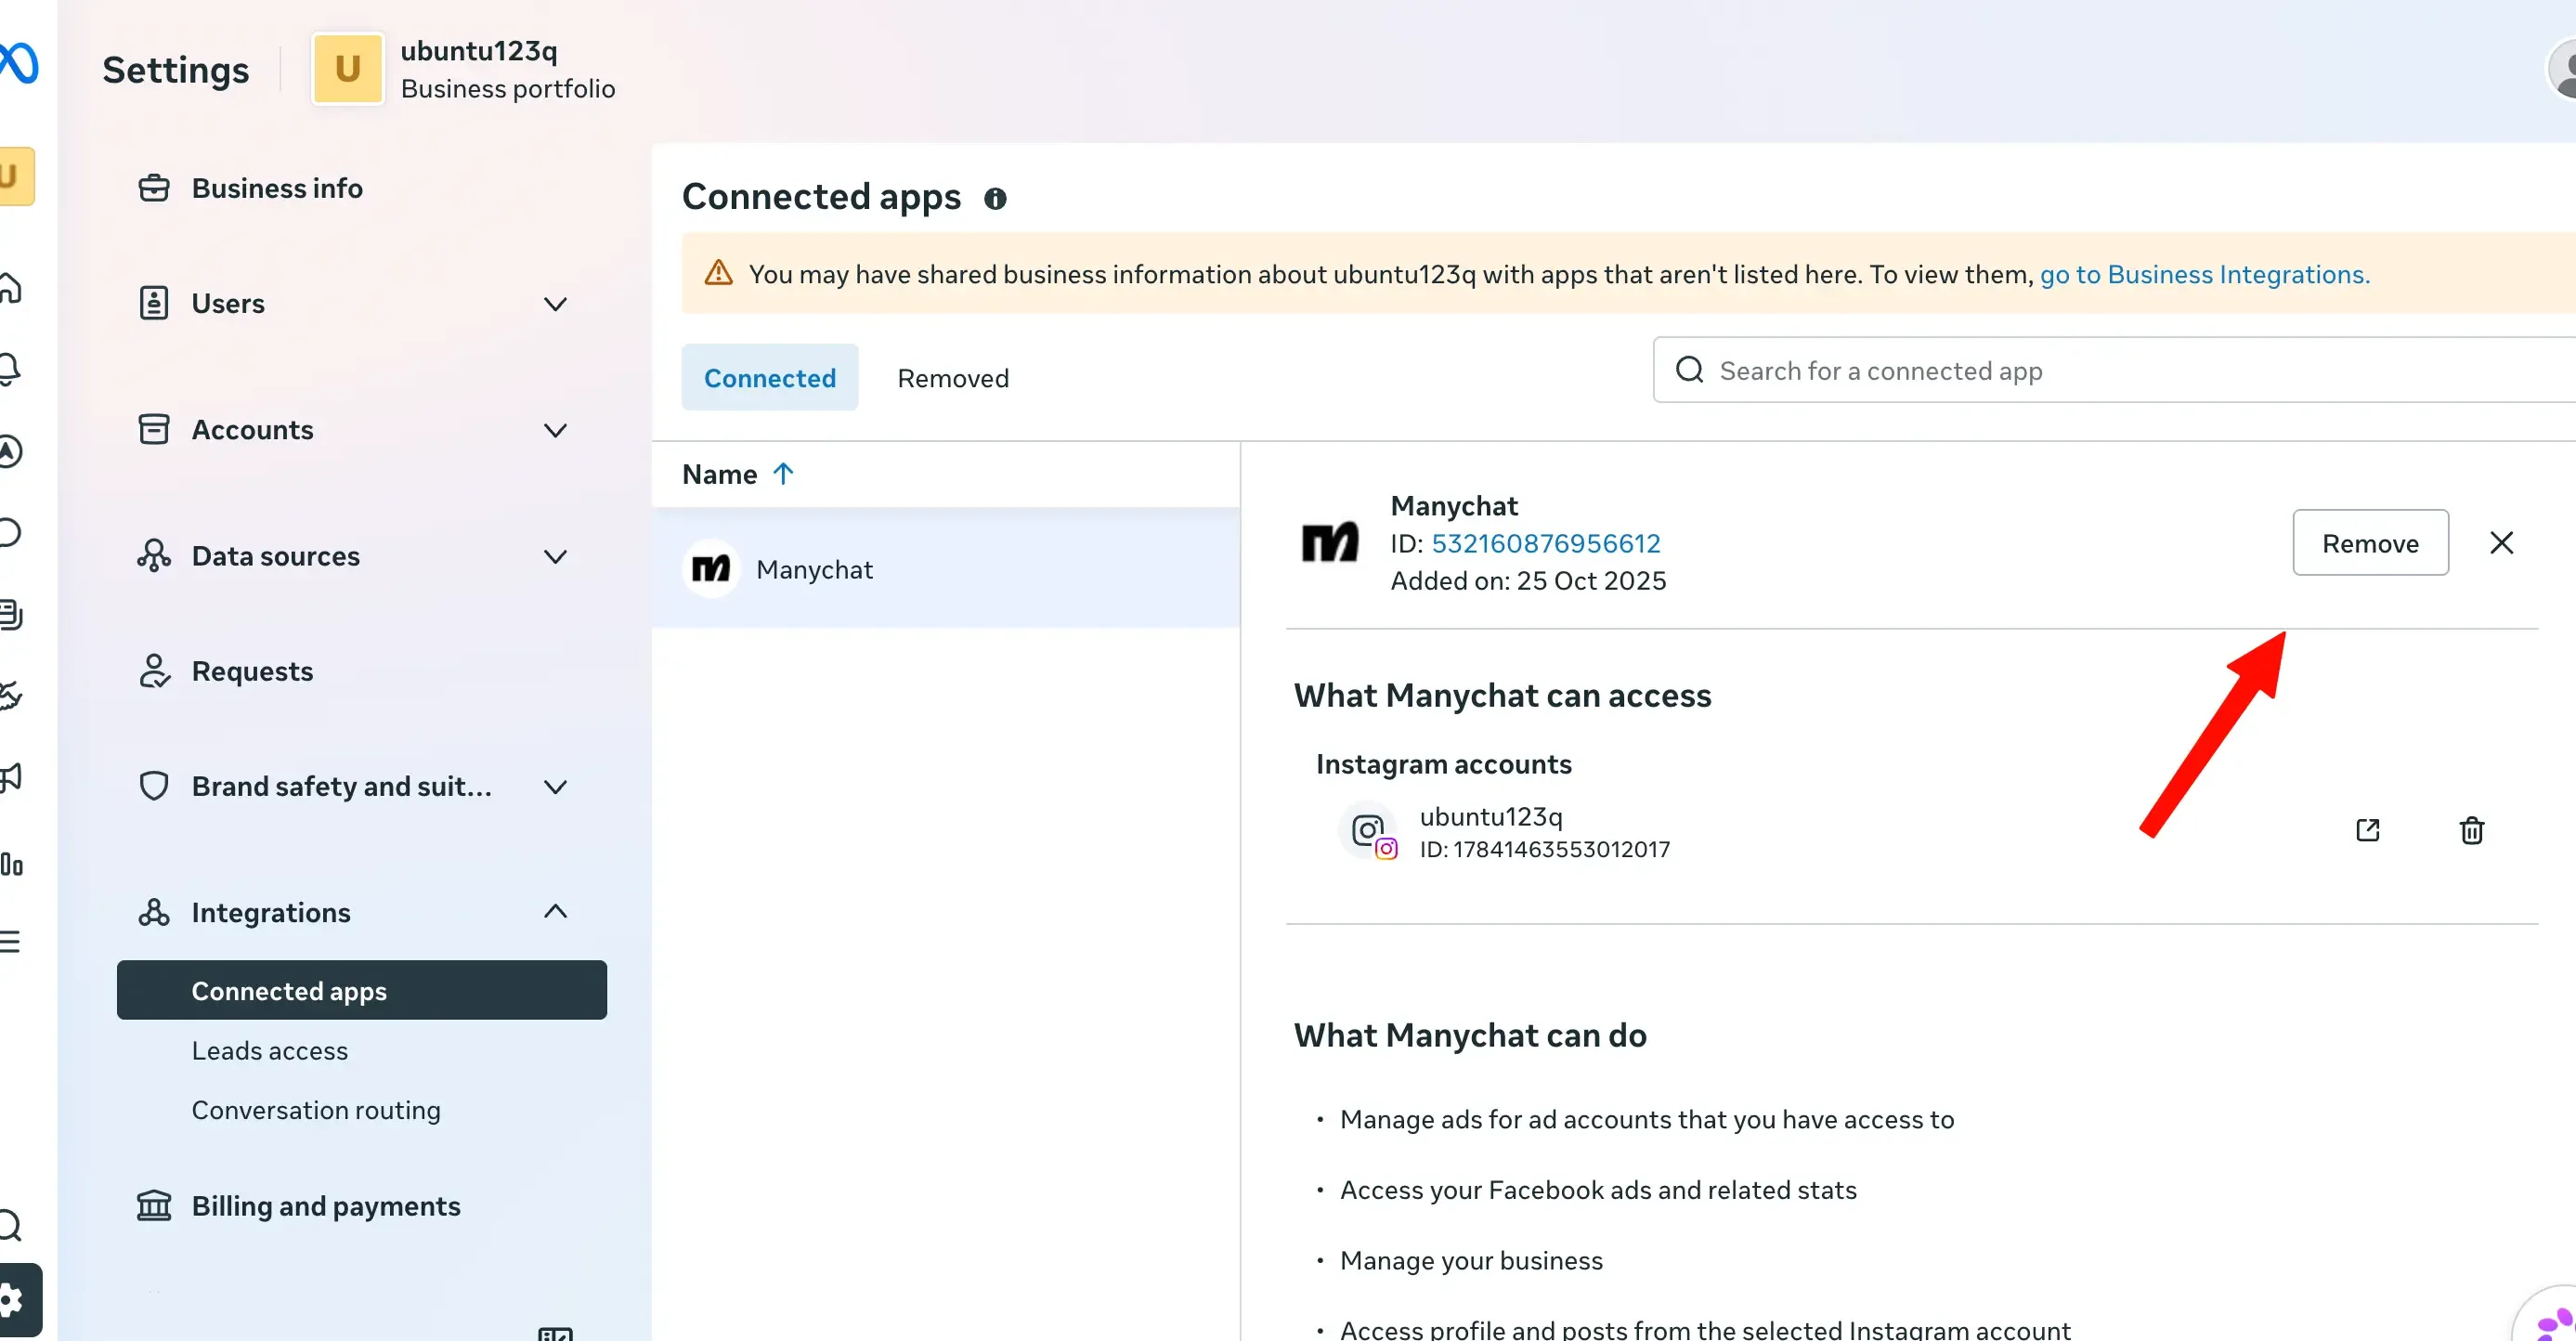Click the info icon next to Connected apps

tap(994, 198)
